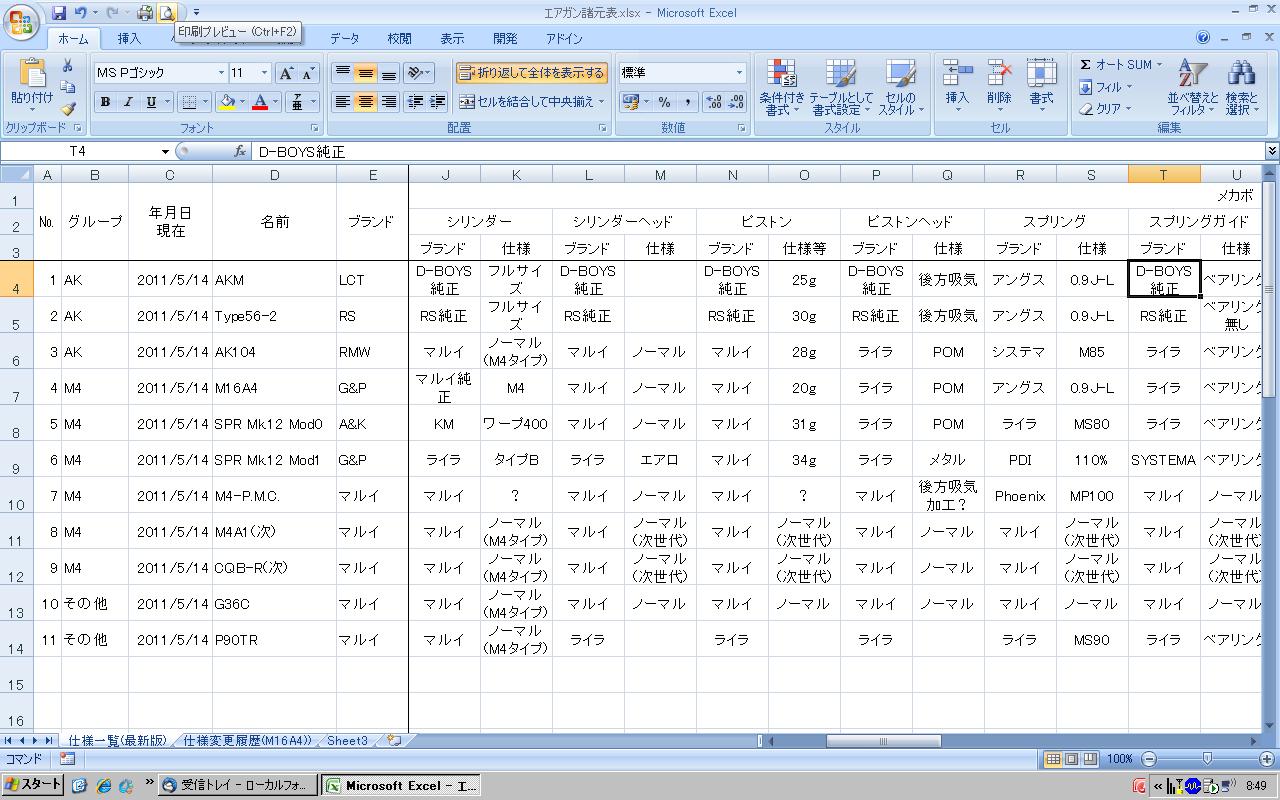This screenshot has width=1280, height=800.
Task: Open sort and filter (並べ替えとフィルタ)
Action: pos(1192,88)
